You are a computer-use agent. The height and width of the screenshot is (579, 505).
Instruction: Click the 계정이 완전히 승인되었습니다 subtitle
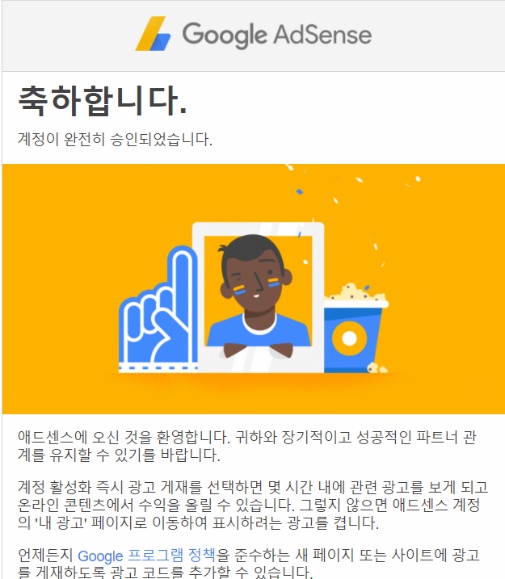[115, 139]
